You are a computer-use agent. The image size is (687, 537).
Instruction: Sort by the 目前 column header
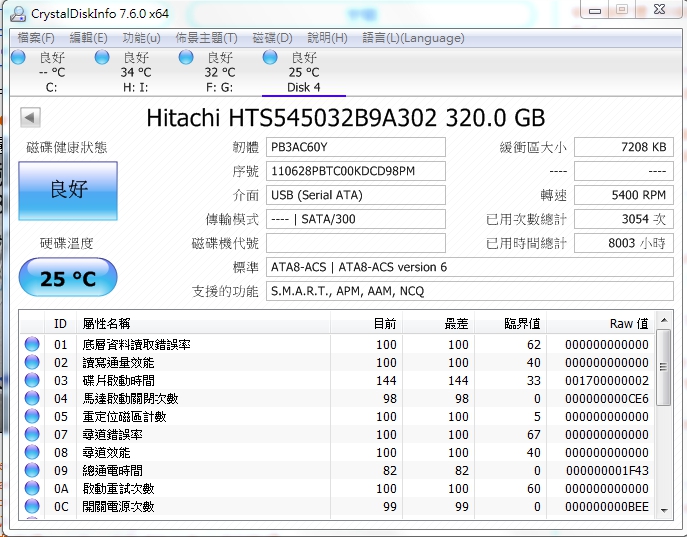pyautogui.click(x=367, y=324)
